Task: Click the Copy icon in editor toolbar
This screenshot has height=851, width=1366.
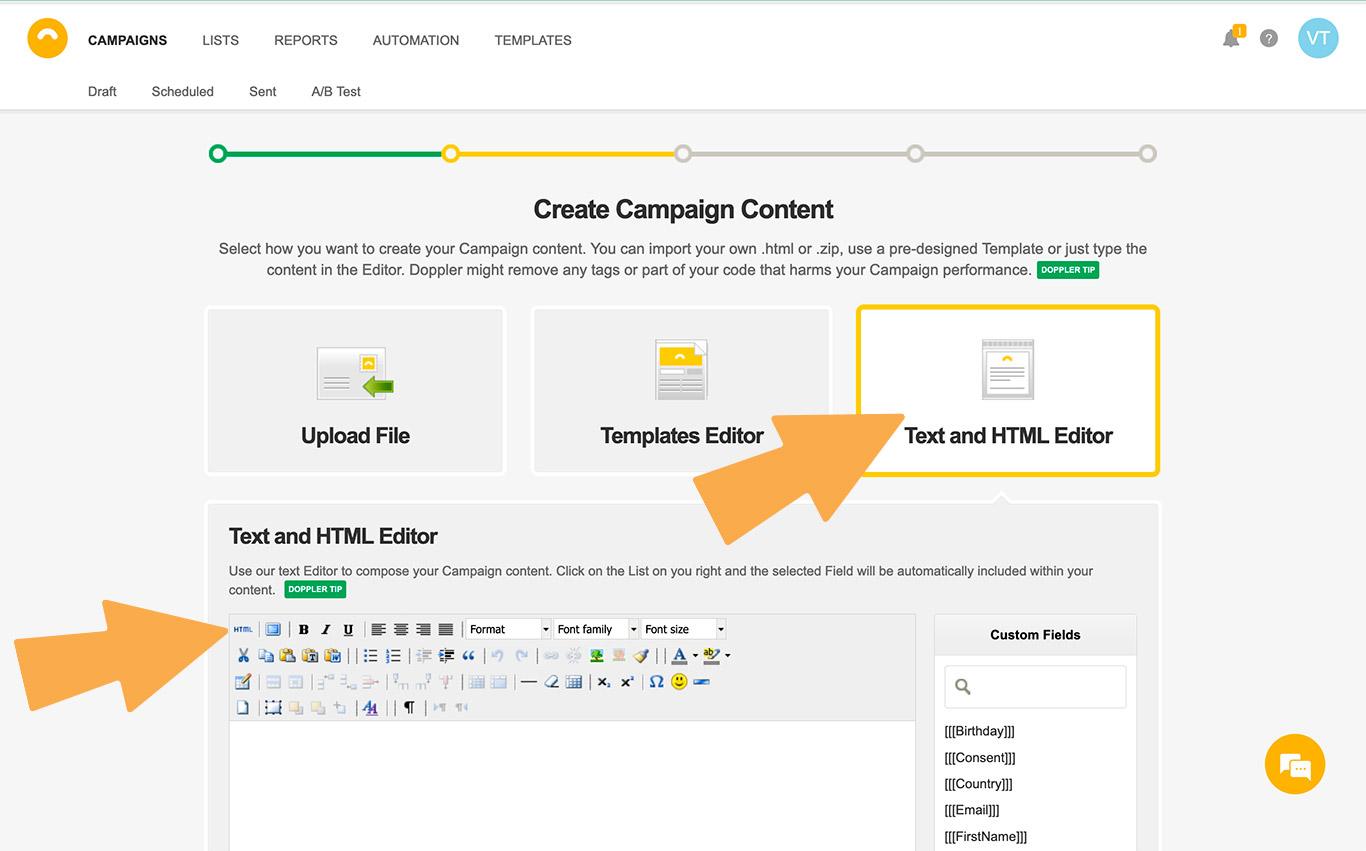Action: coord(266,656)
